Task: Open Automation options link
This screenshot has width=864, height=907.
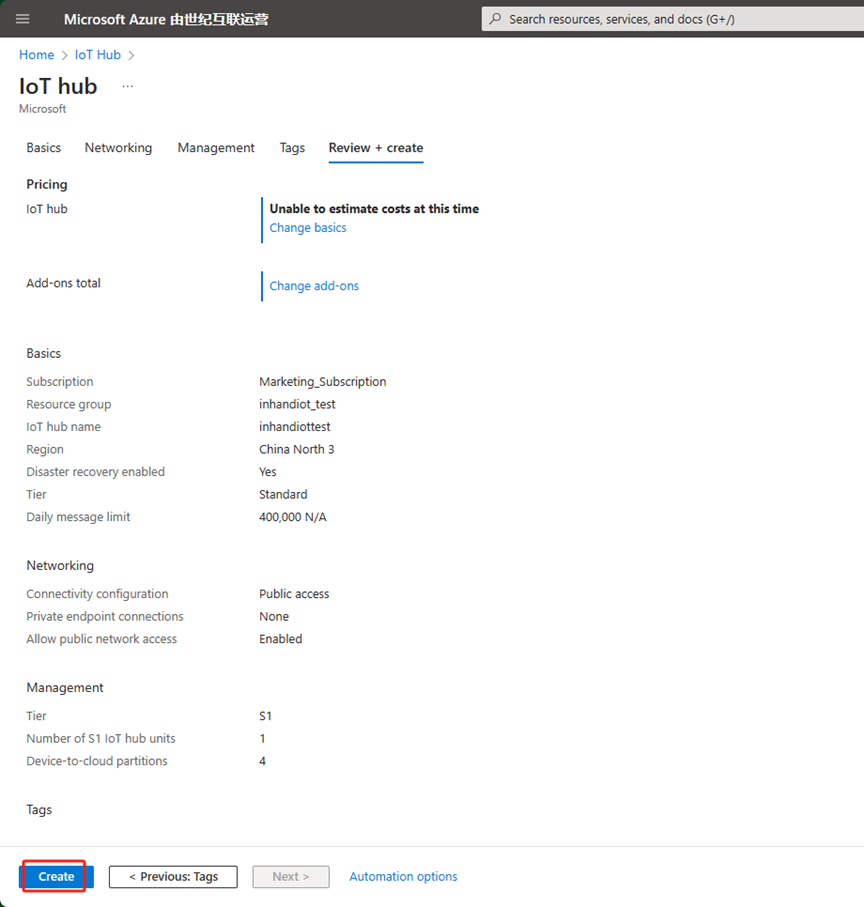Action: point(403,877)
